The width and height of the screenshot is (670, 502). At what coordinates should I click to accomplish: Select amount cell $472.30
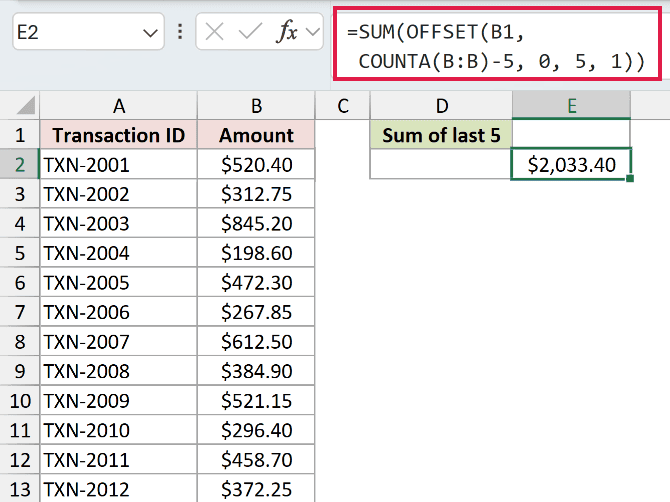point(256,282)
